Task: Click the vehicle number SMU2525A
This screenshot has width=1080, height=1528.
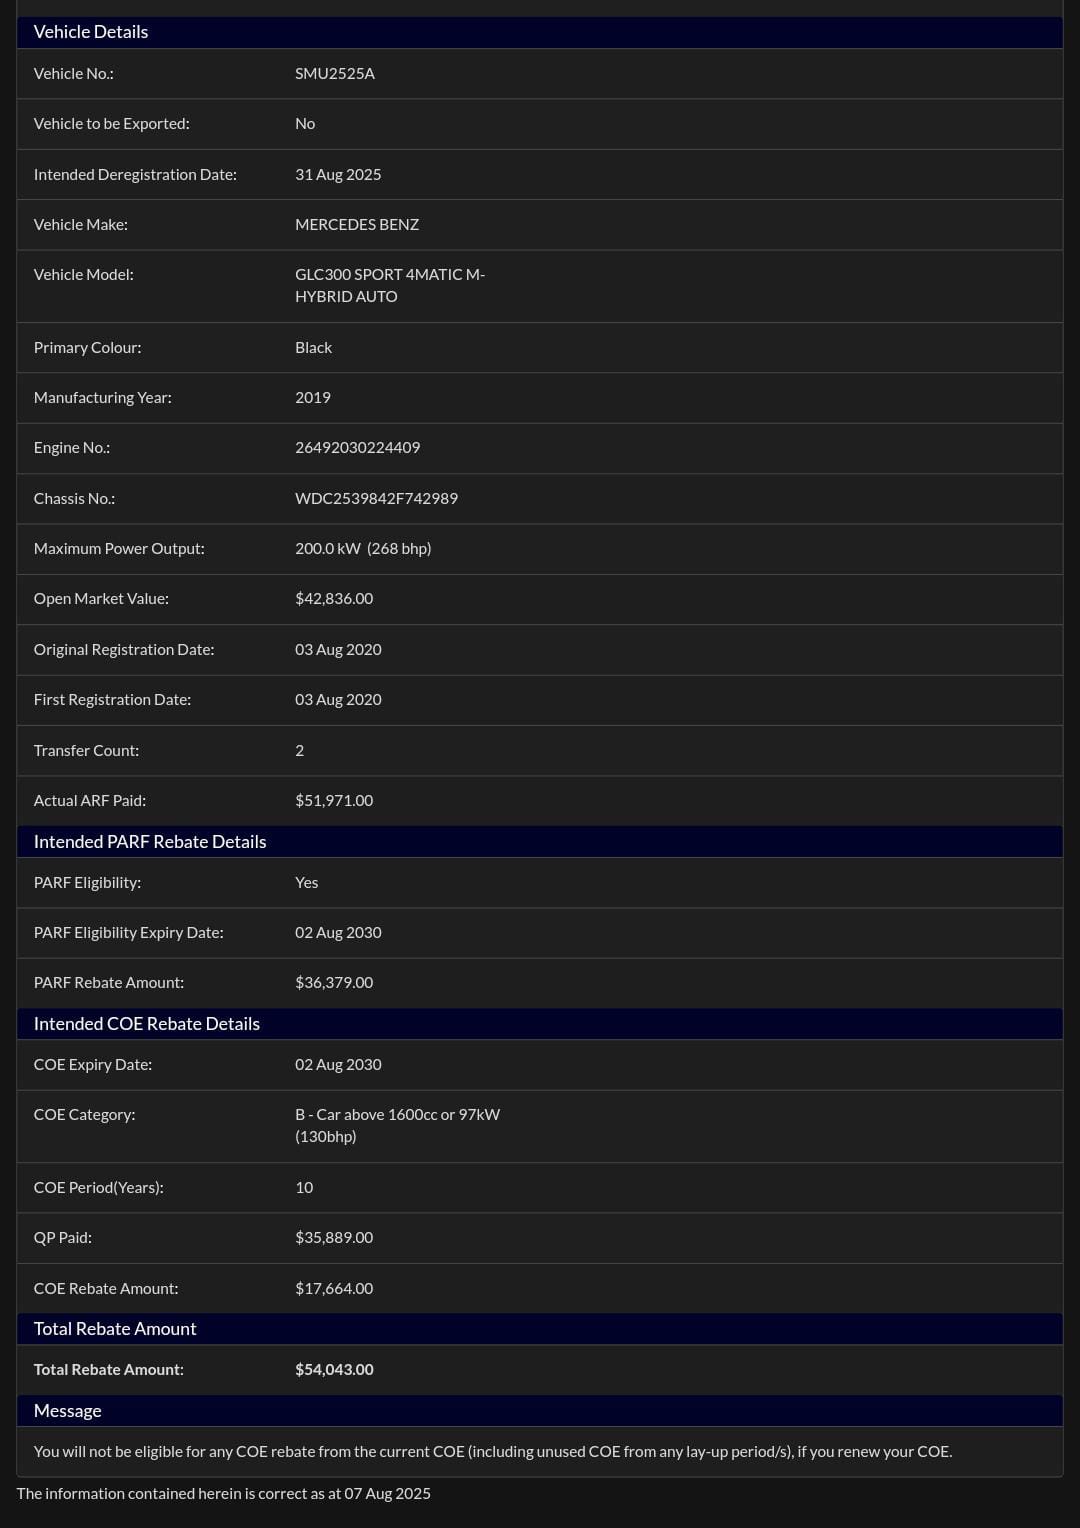Action: click(335, 74)
